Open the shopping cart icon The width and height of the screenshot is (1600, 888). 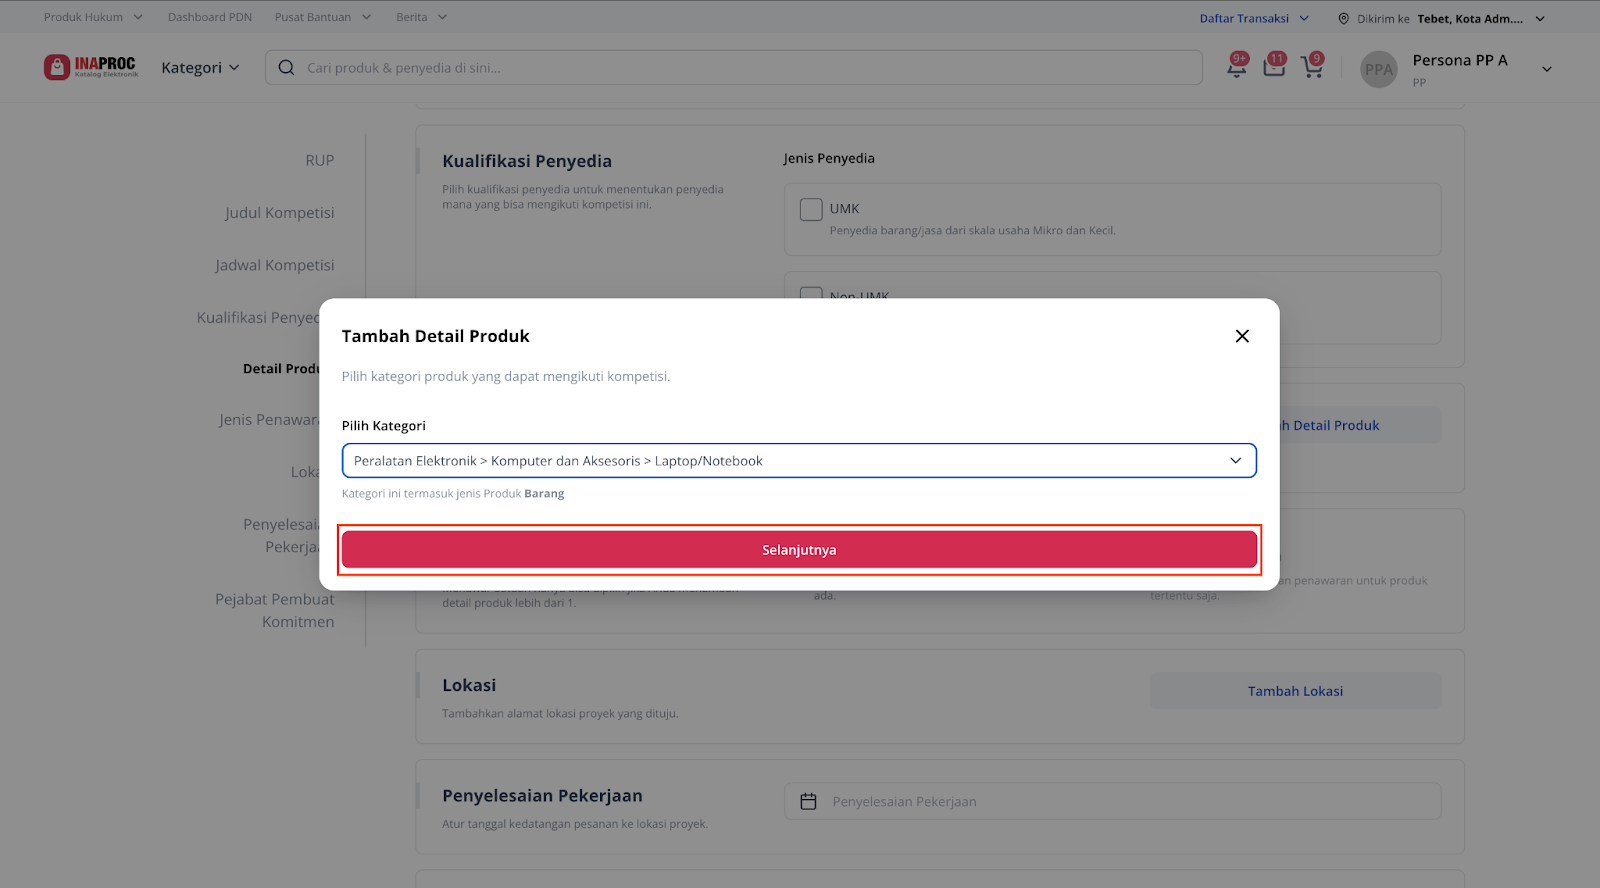tap(1311, 67)
